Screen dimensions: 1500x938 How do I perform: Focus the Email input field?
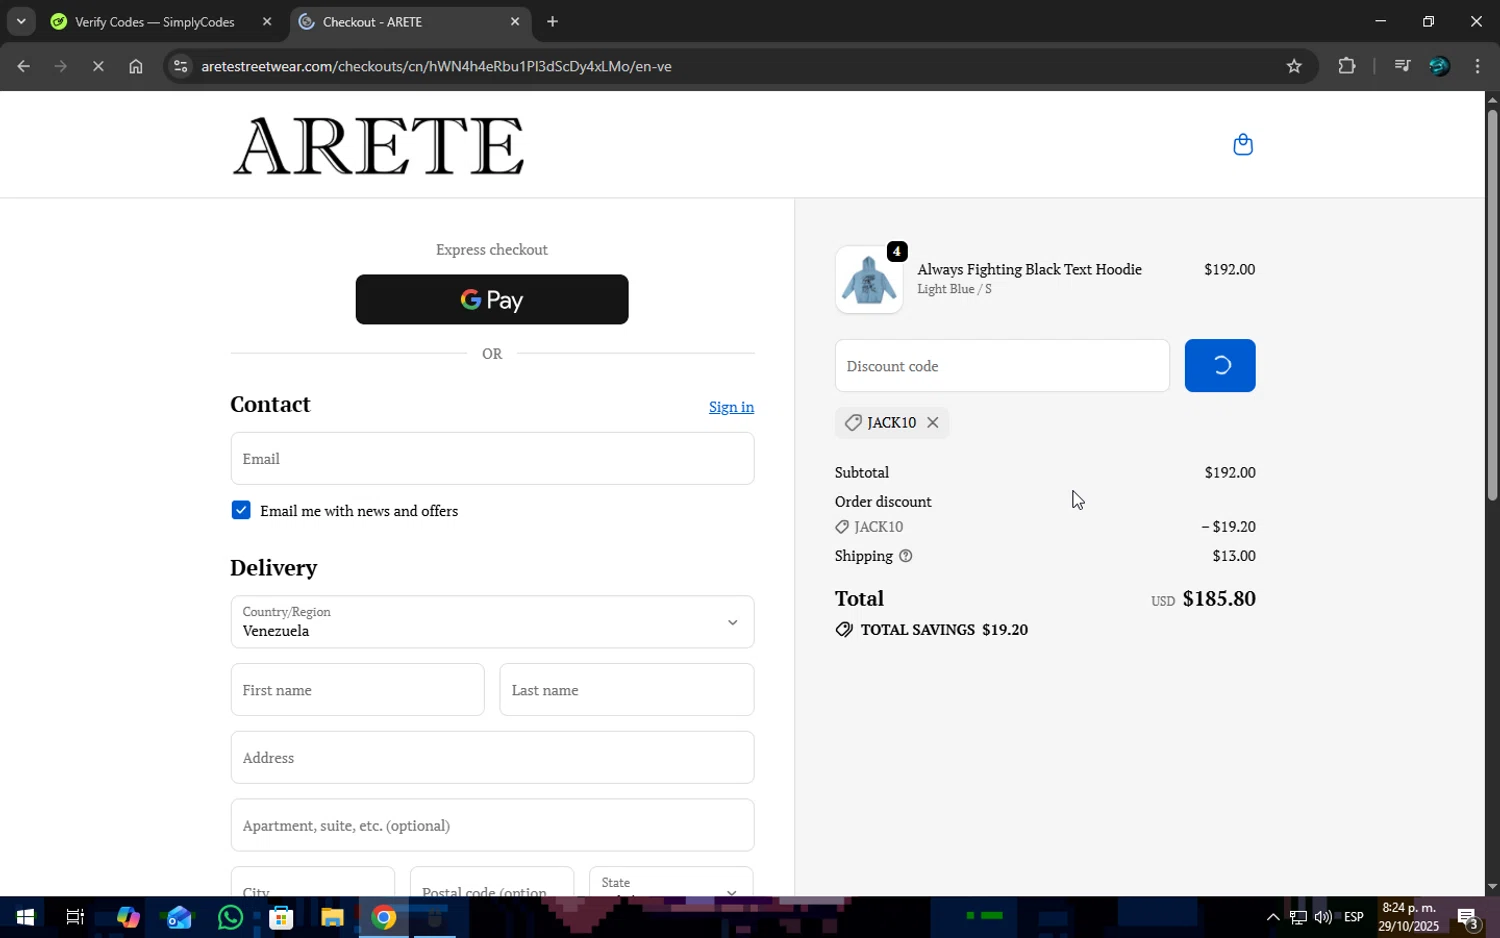pos(492,458)
